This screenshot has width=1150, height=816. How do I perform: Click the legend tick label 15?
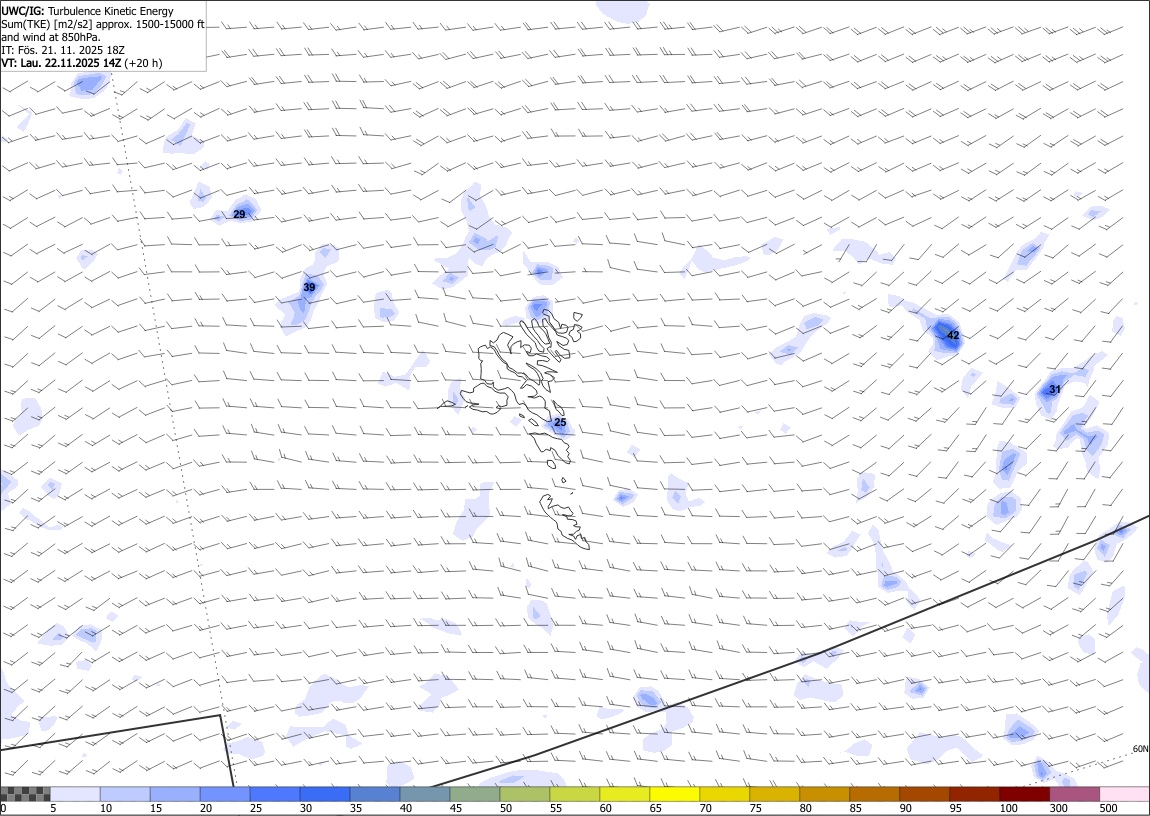click(x=156, y=808)
